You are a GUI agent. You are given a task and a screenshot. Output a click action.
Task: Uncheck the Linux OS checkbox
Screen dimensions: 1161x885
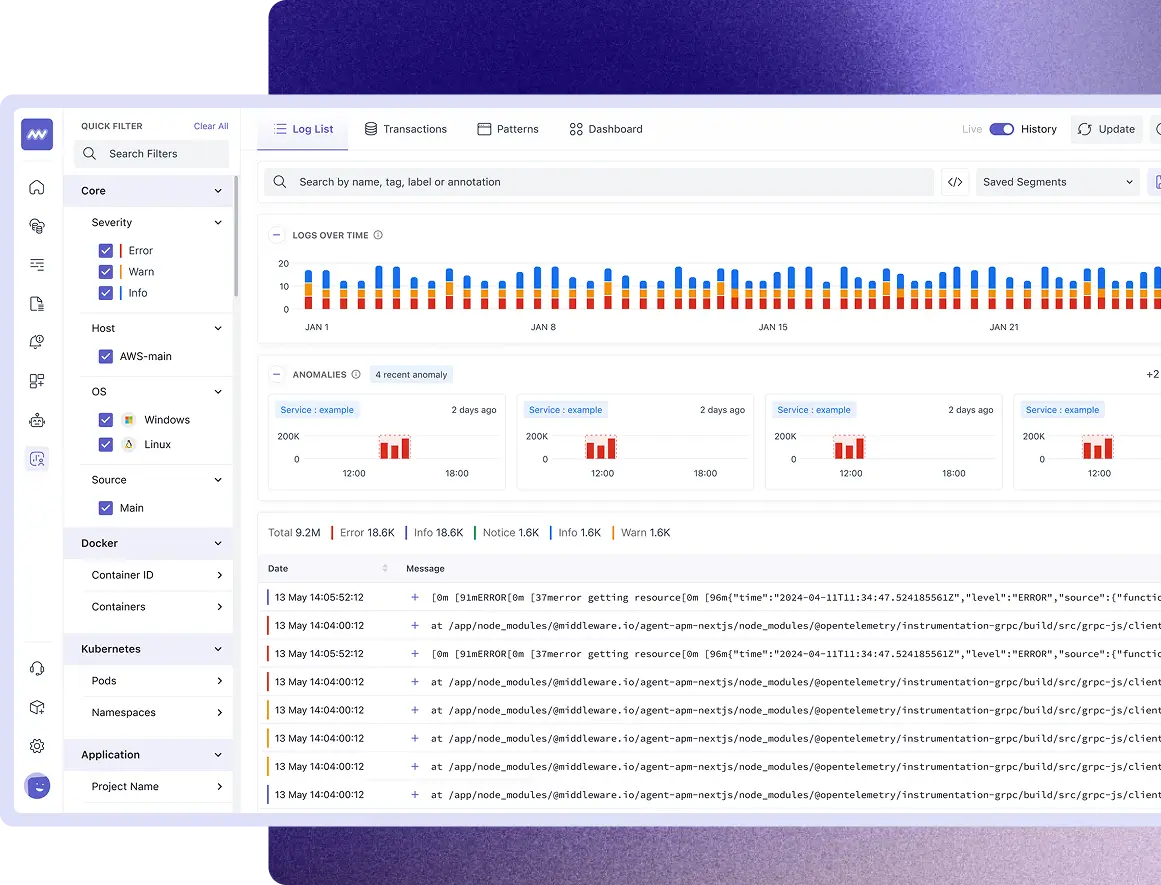point(106,445)
